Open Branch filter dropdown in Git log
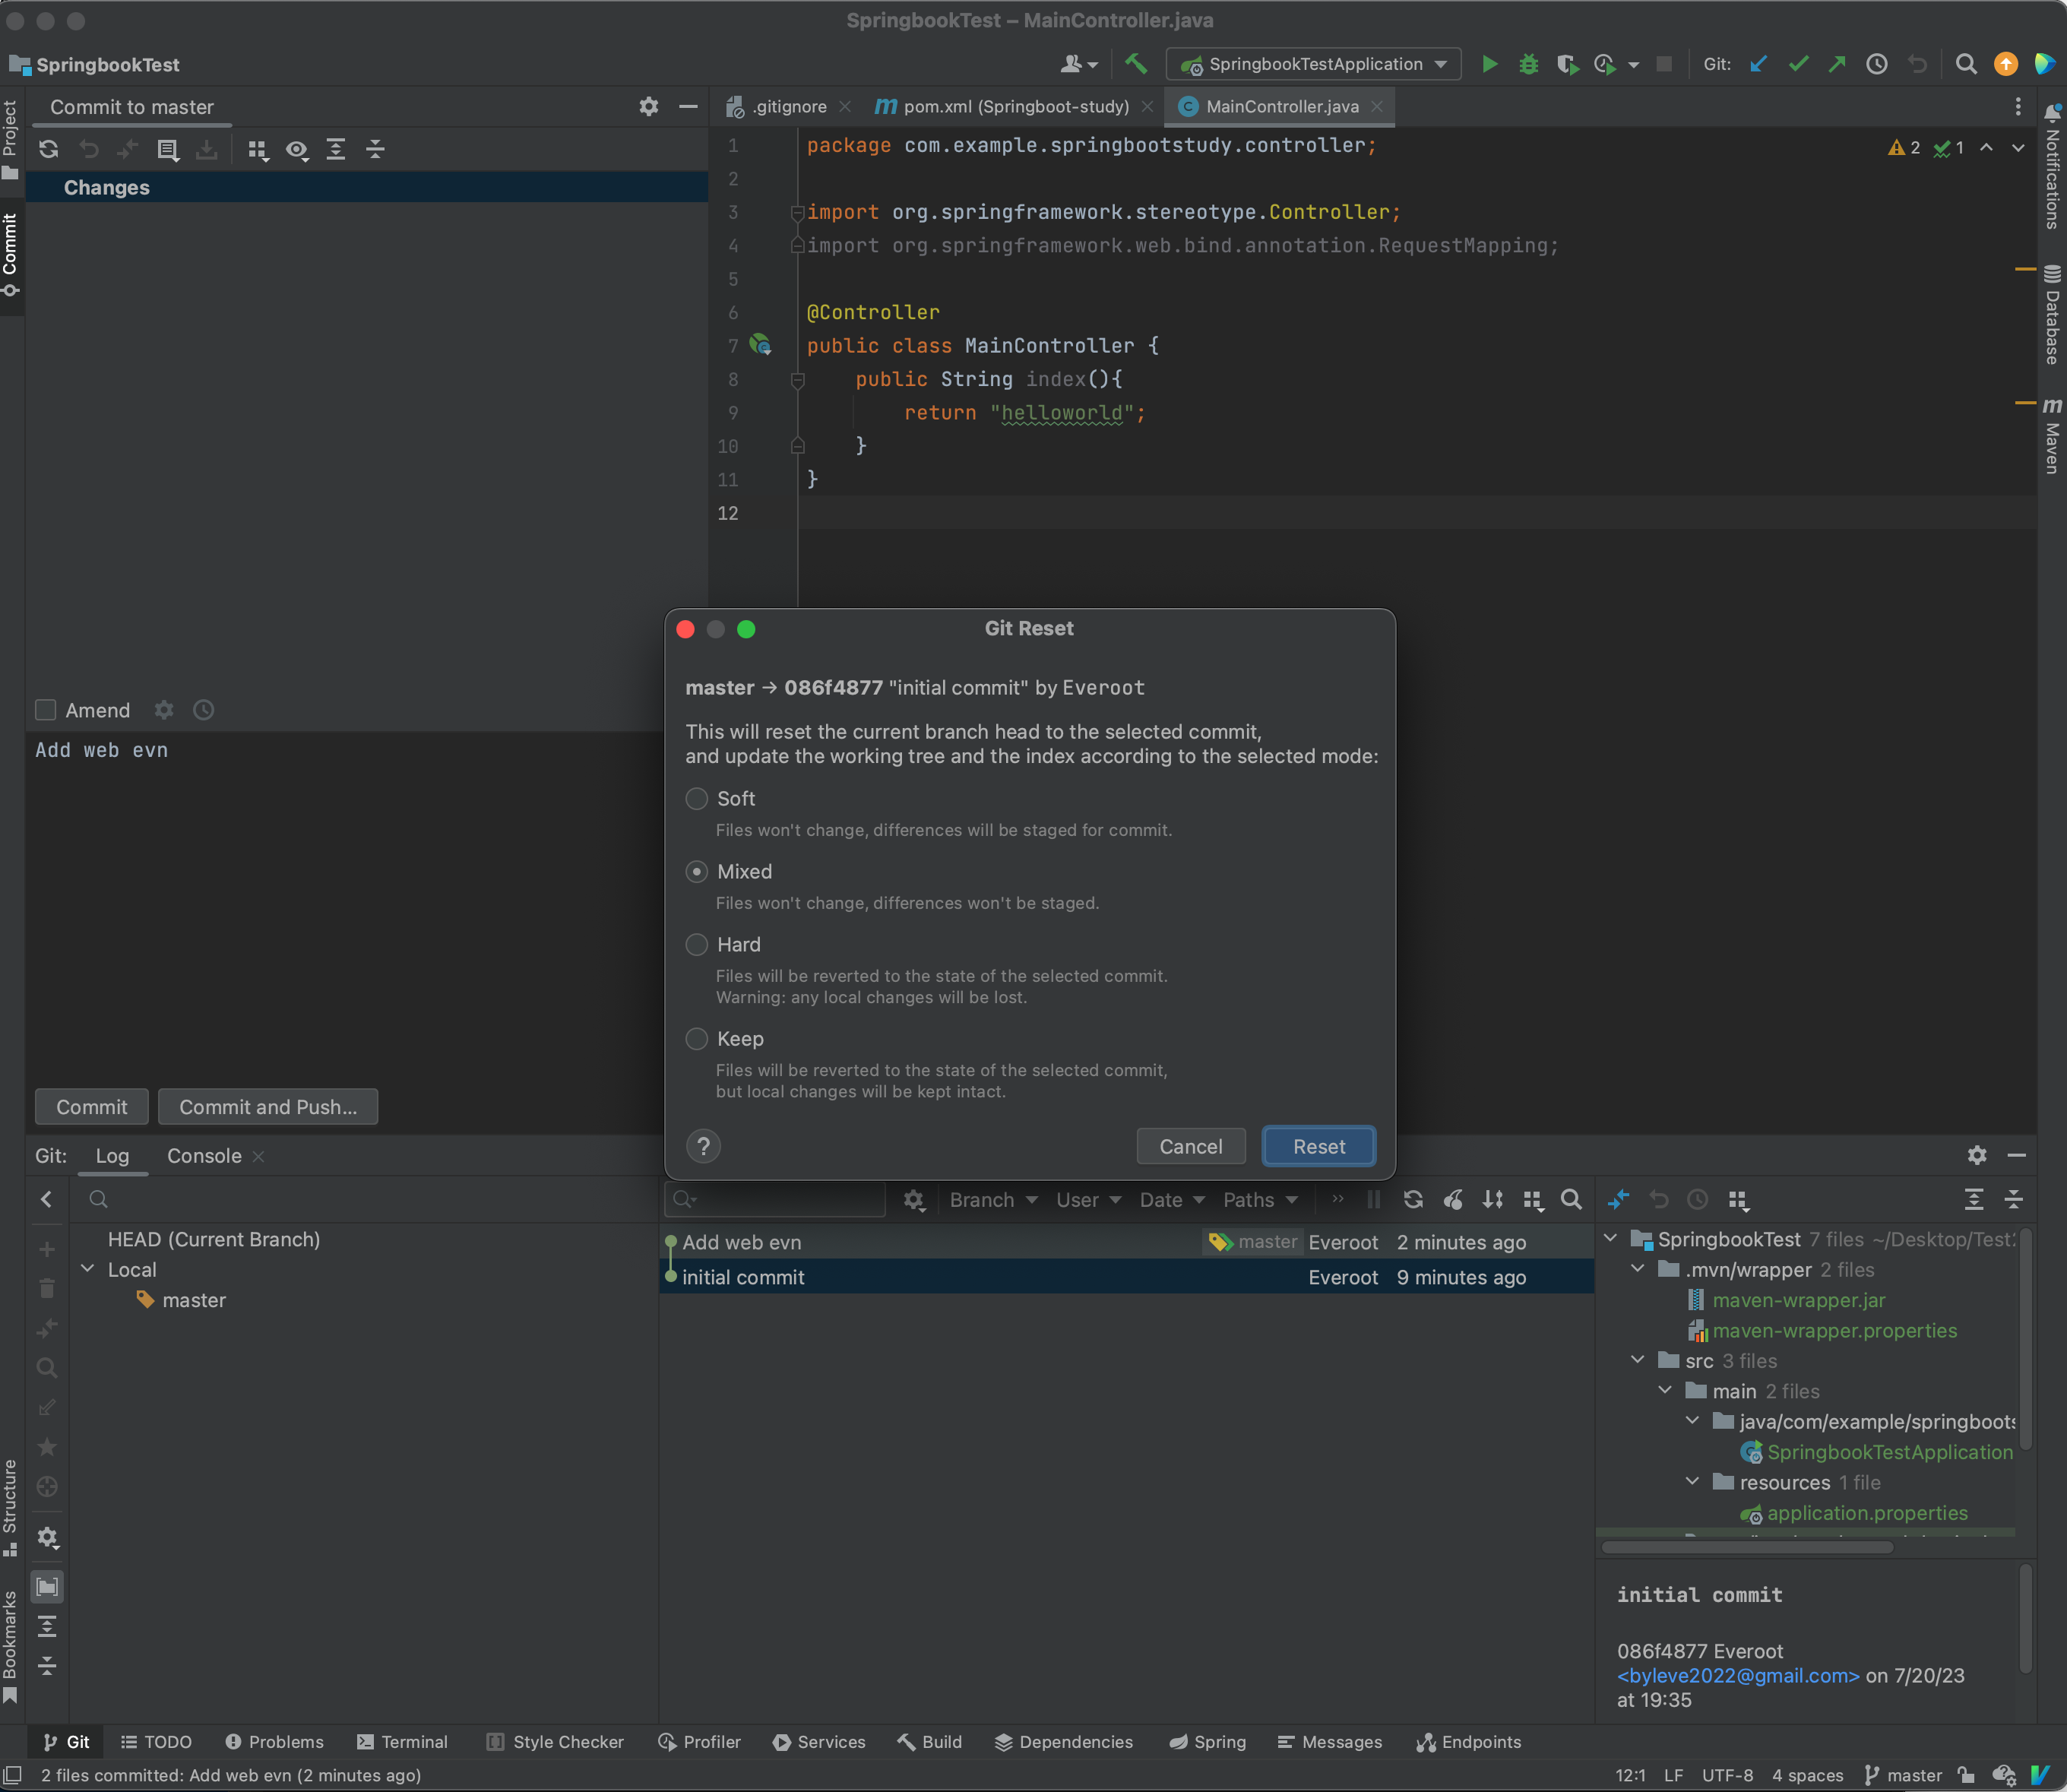The image size is (2067, 1792). [x=993, y=1199]
